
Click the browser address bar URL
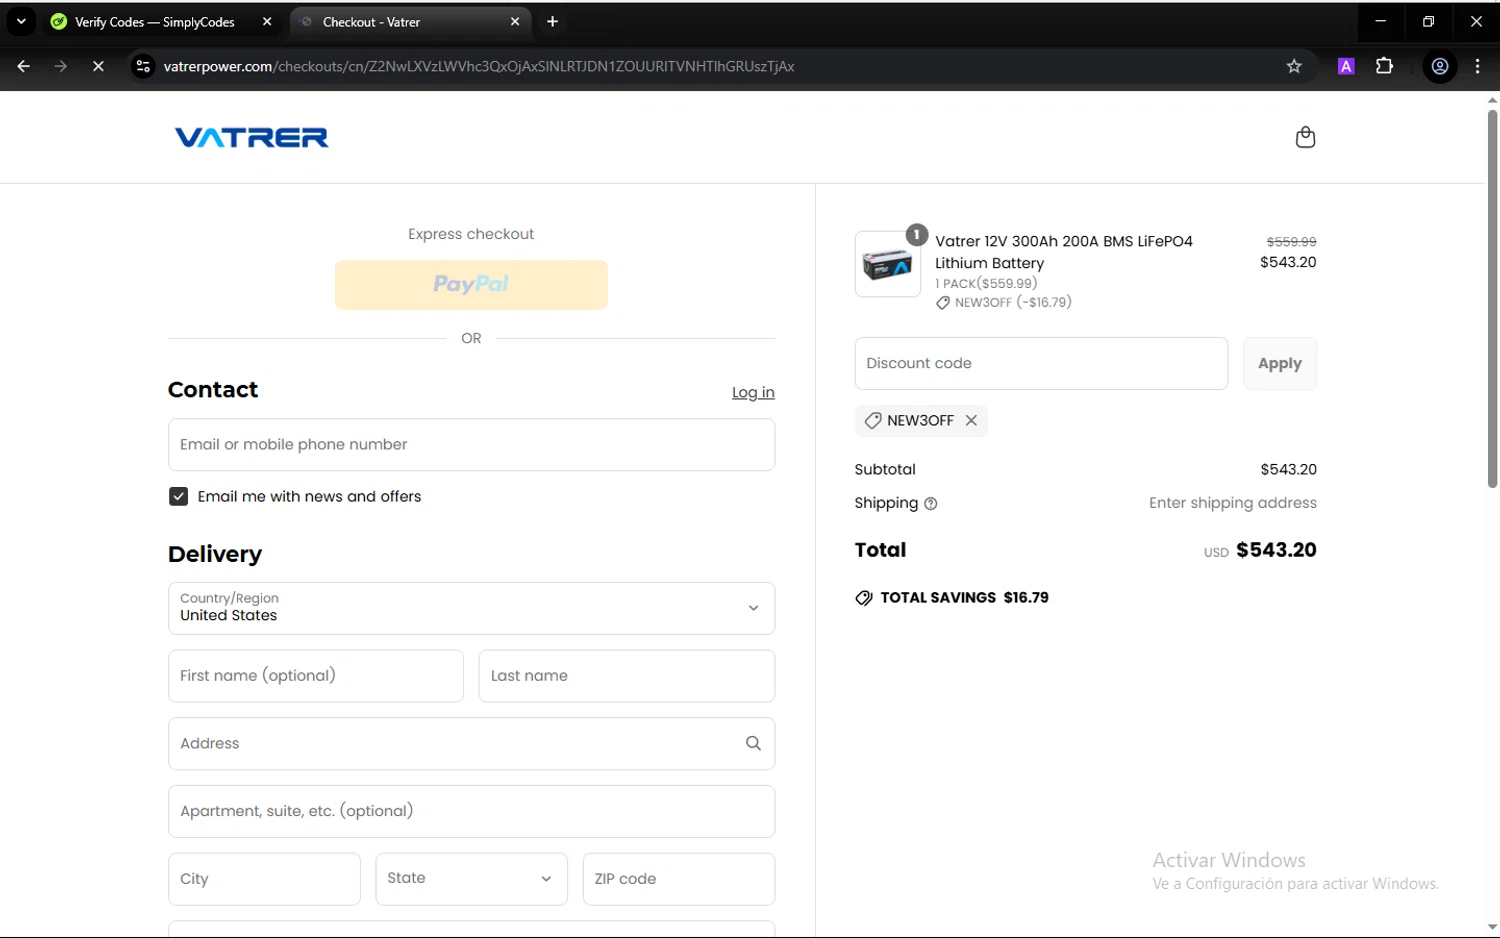pos(479,66)
